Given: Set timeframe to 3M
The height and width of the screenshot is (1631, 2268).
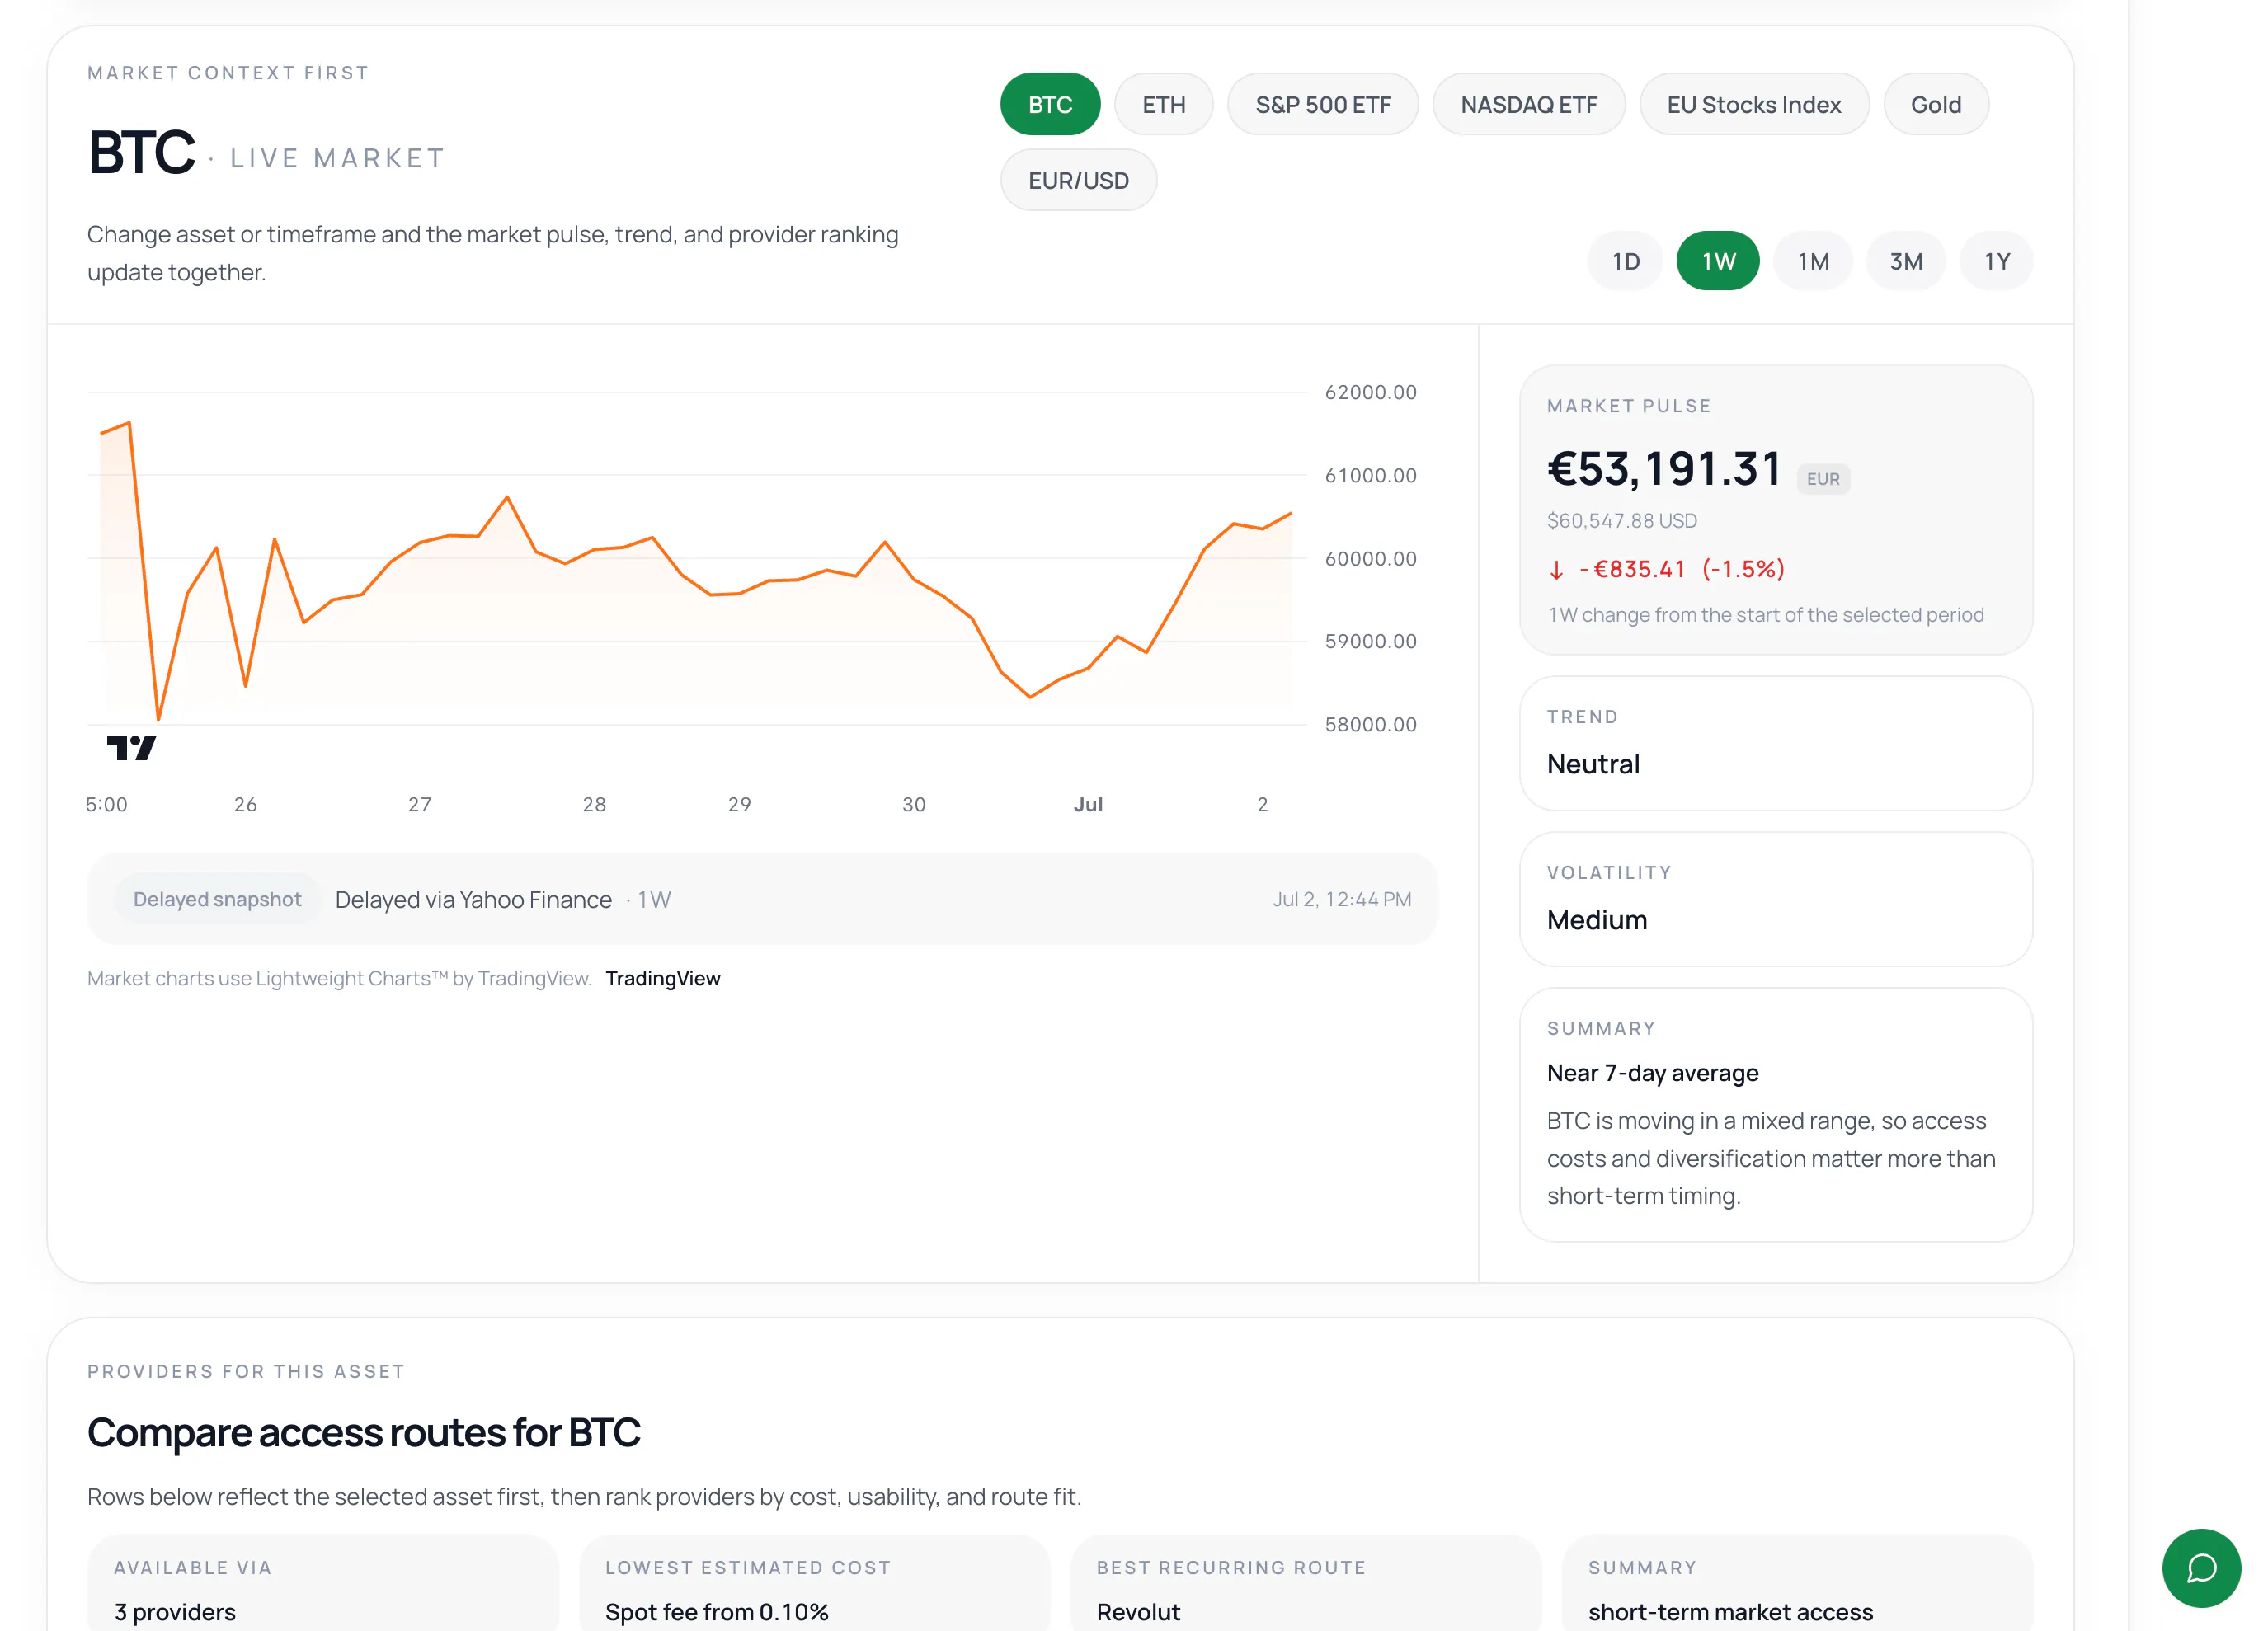Looking at the screenshot, I should pos(1906,261).
